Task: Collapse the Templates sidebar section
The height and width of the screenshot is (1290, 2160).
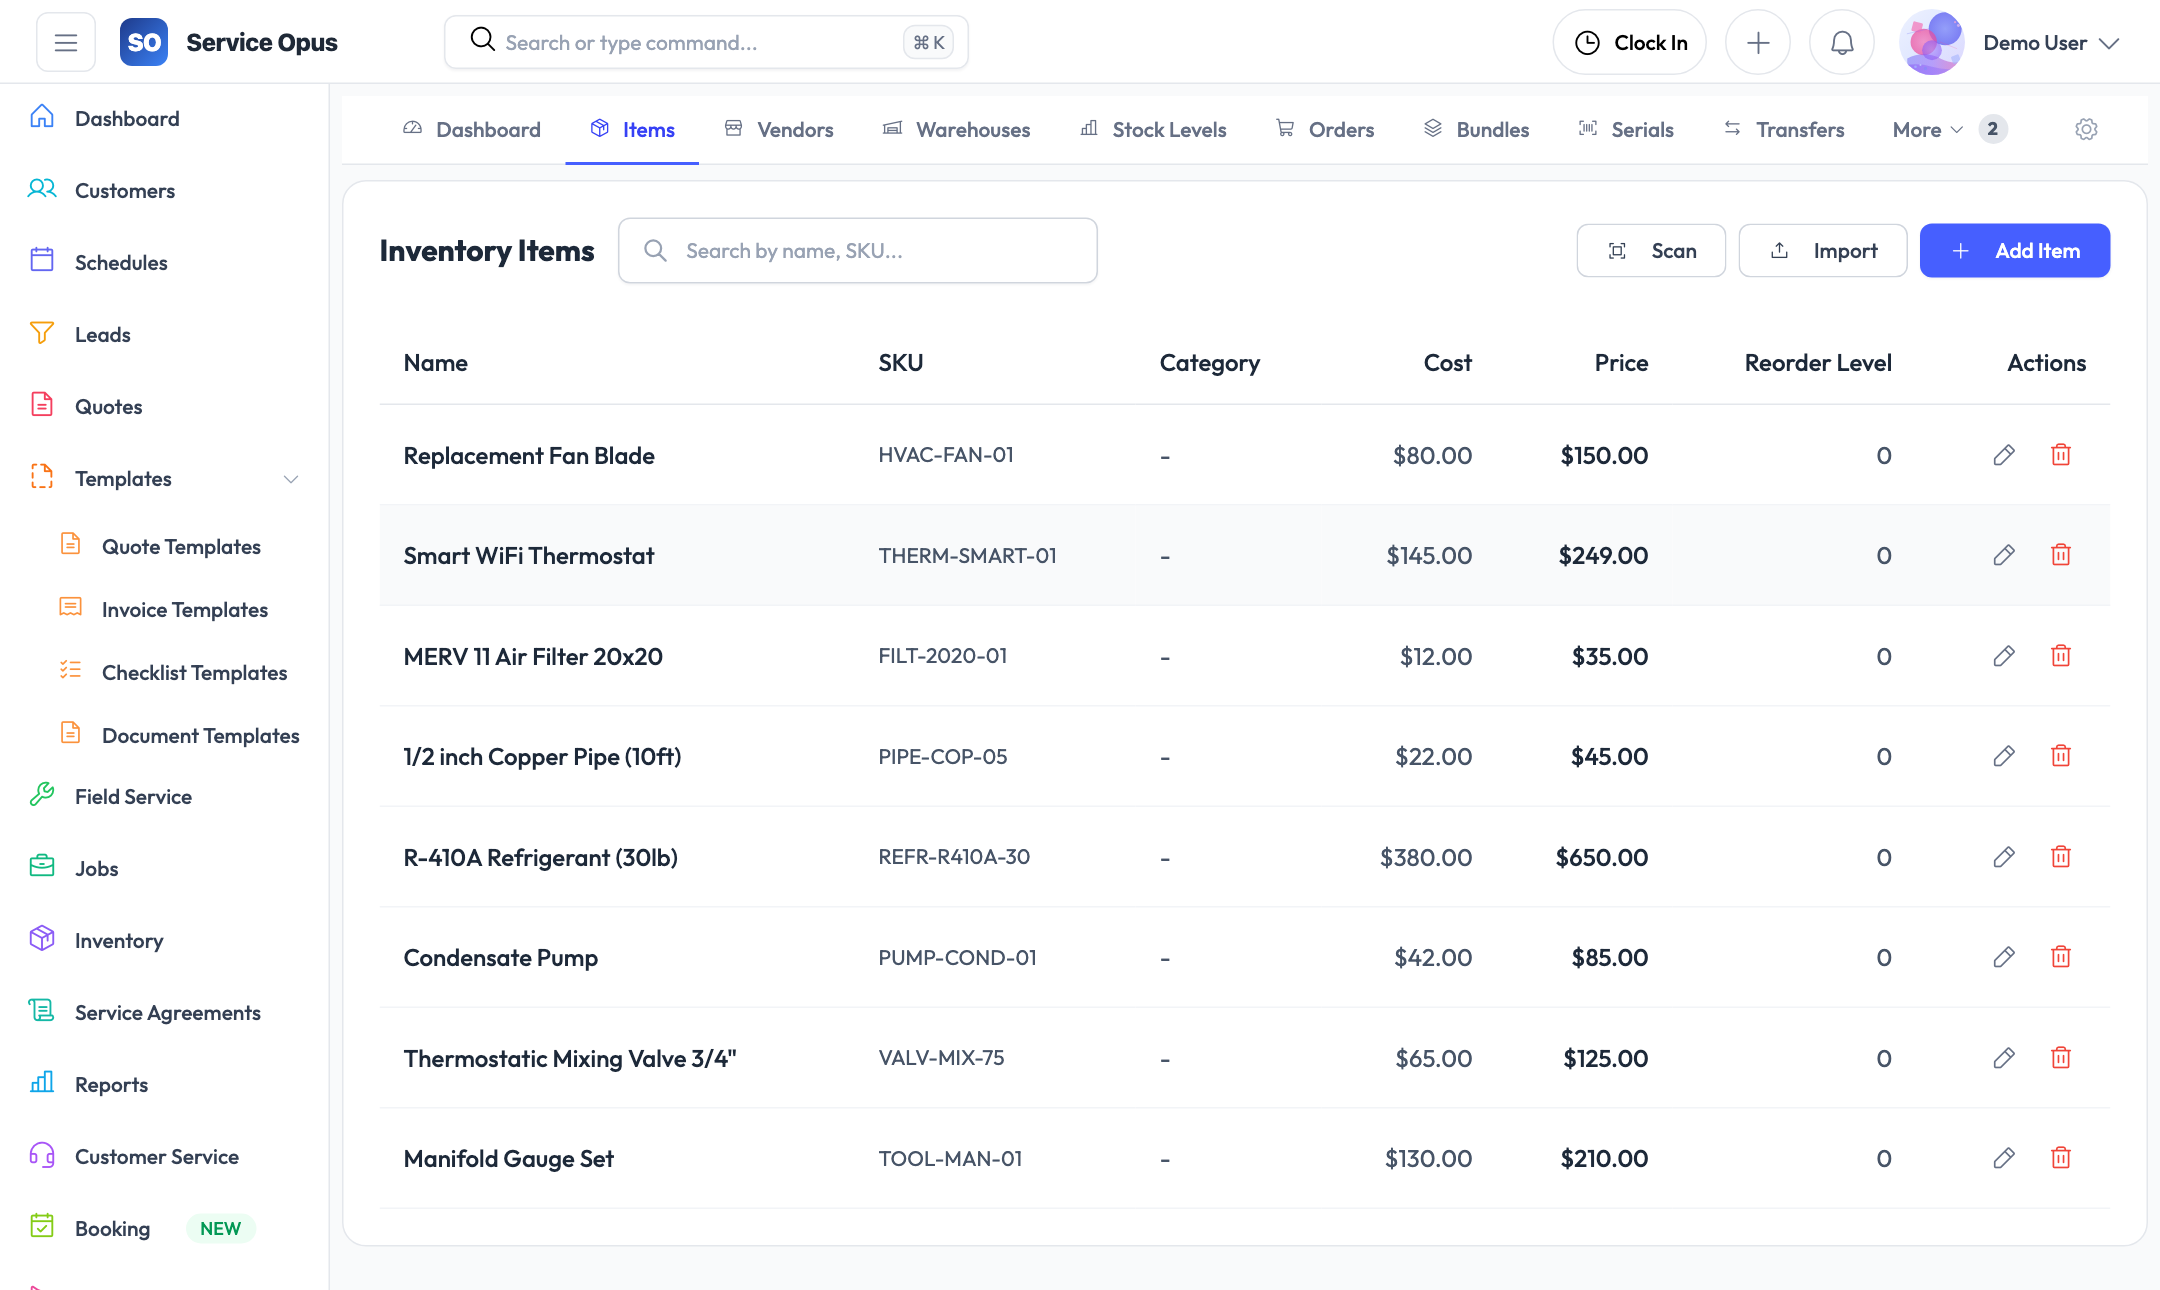Action: pyautogui.click(x=290, y=479)
